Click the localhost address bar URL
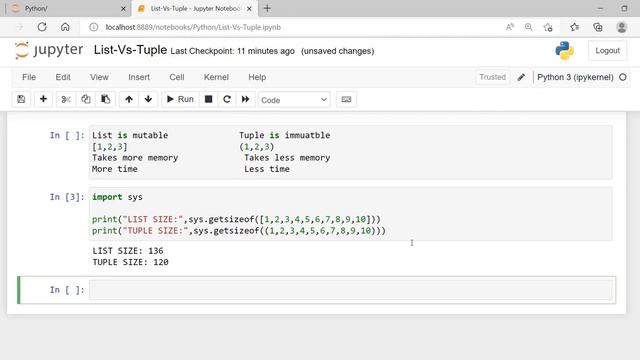This screenshot has width=640, height=360. click(x=193, y=27)
